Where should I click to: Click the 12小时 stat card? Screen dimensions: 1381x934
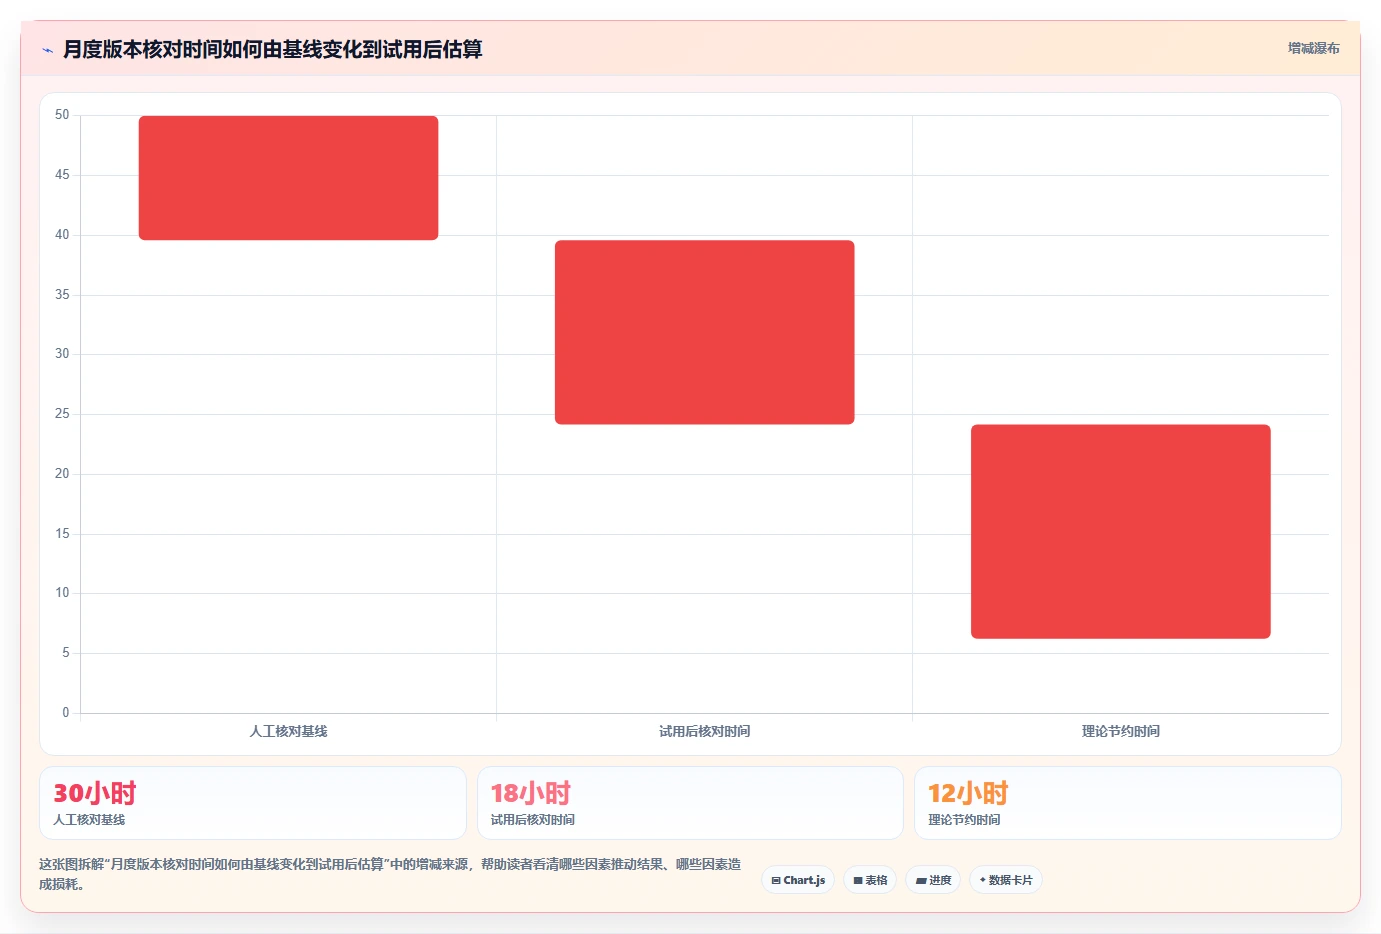(1127, 803)
